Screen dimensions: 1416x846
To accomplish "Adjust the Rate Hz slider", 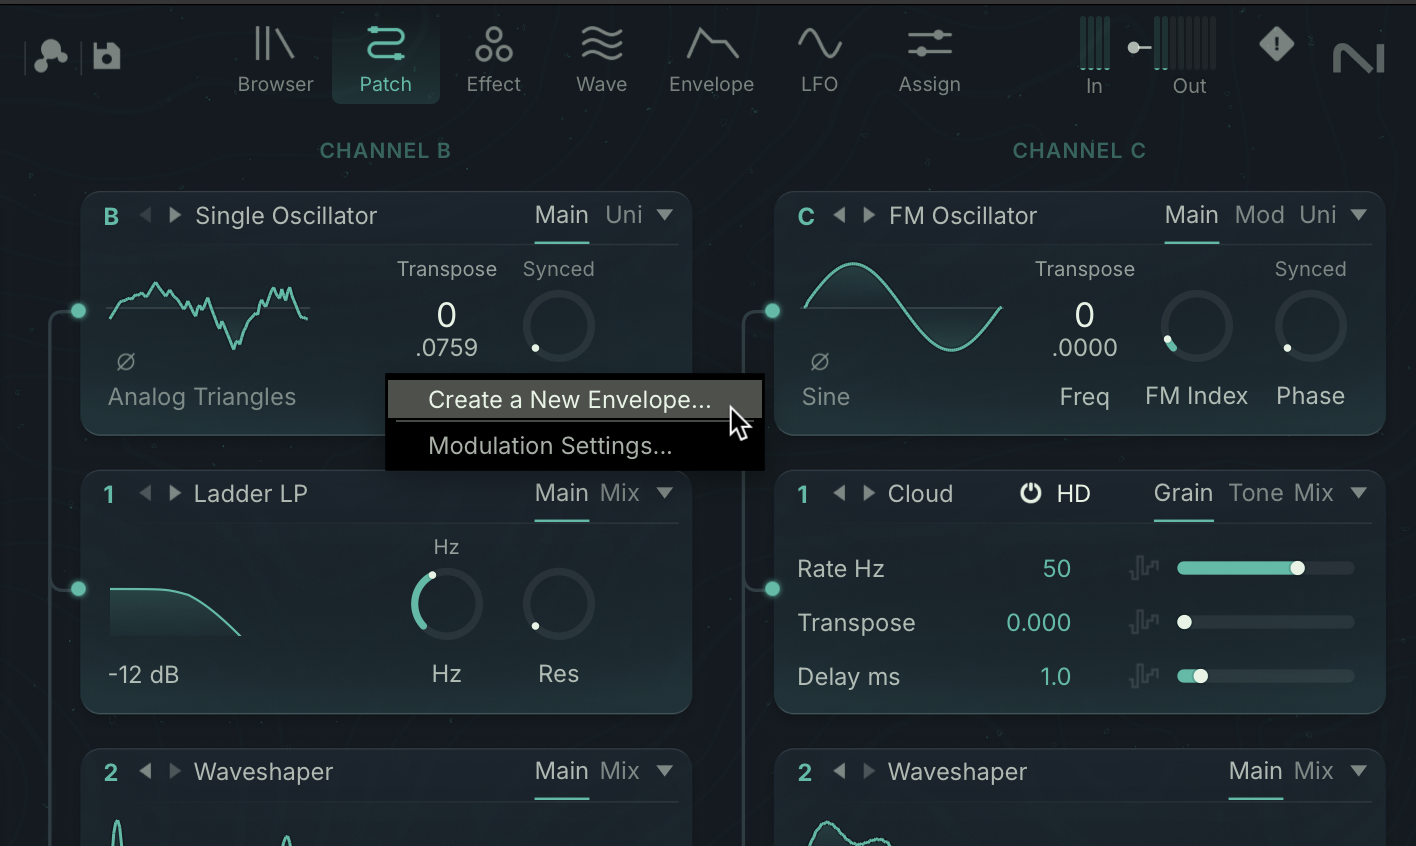I will pos(1265,568).
